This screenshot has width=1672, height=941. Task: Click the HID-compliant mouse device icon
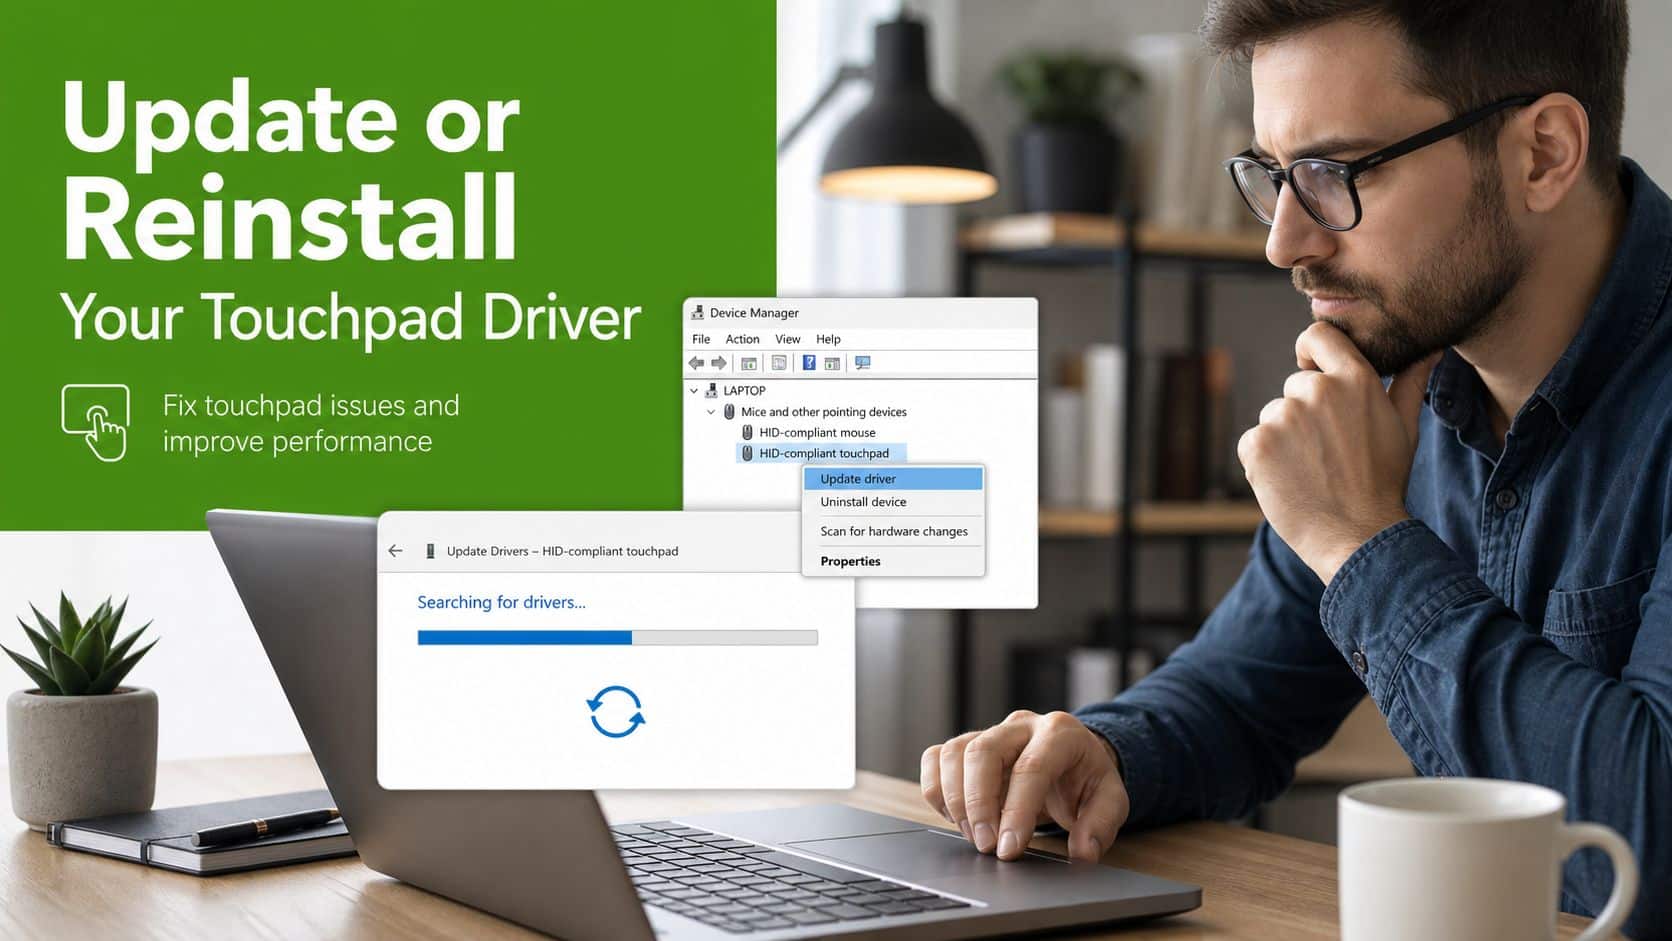point(747,433)
